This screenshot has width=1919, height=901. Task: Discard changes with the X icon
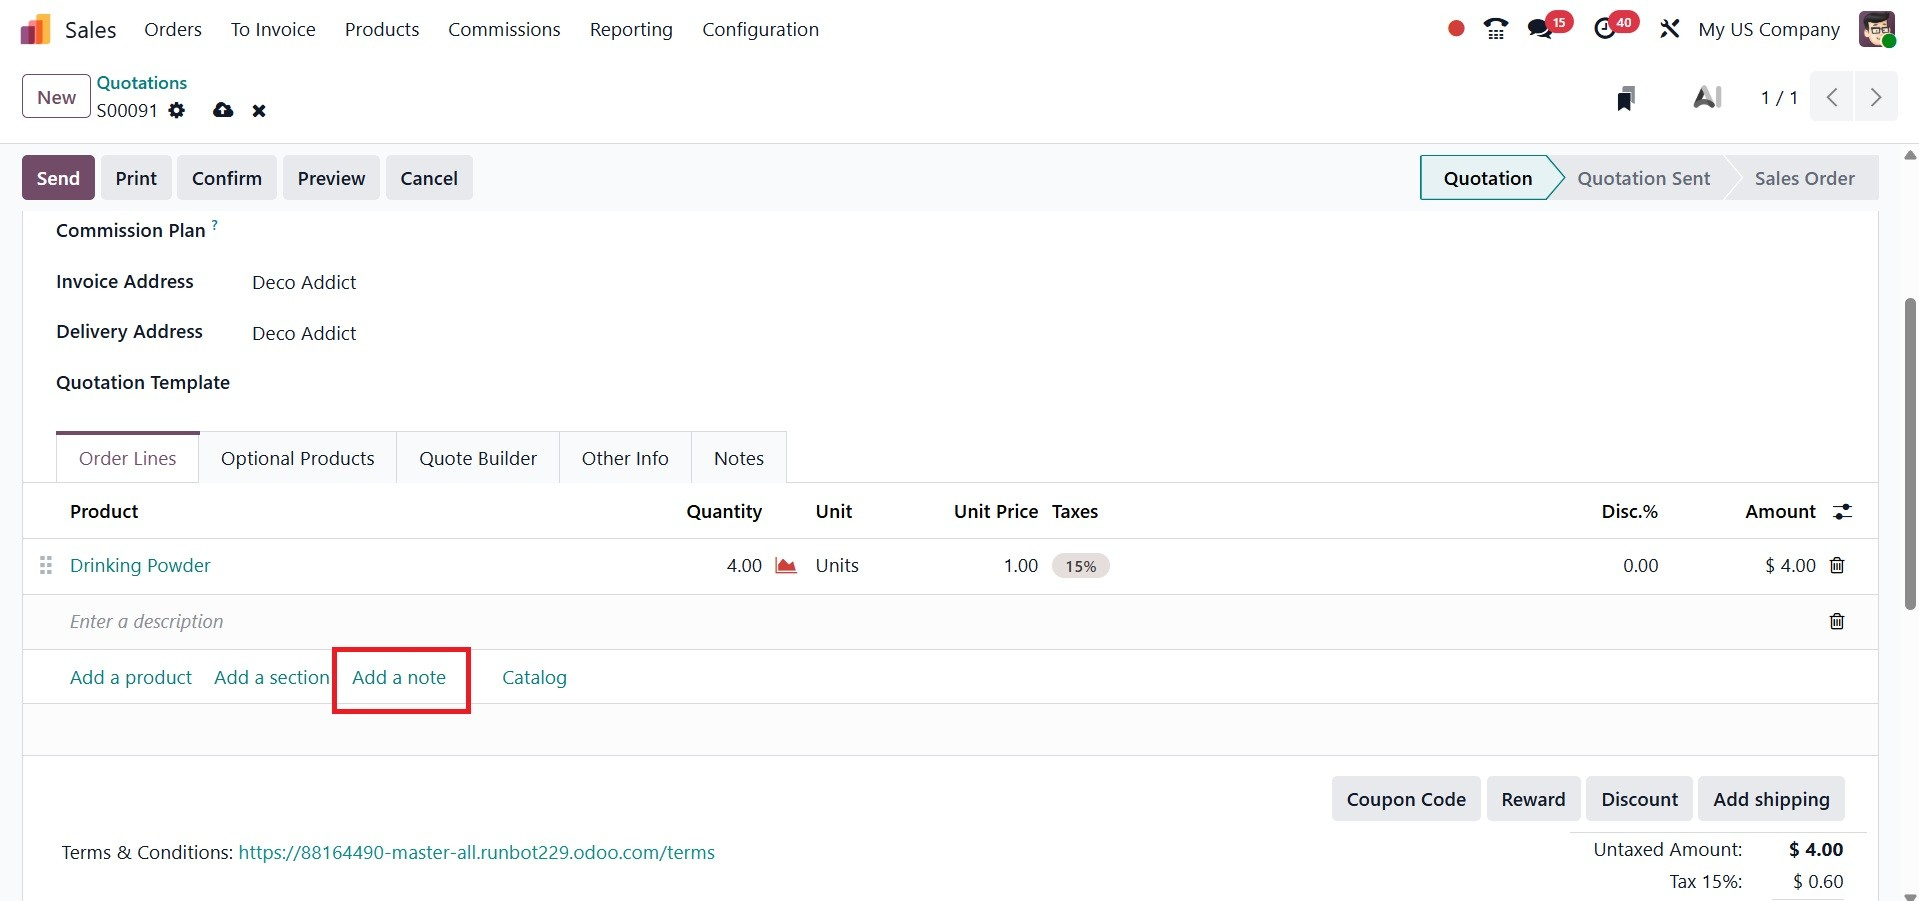[x=259, y=111]
